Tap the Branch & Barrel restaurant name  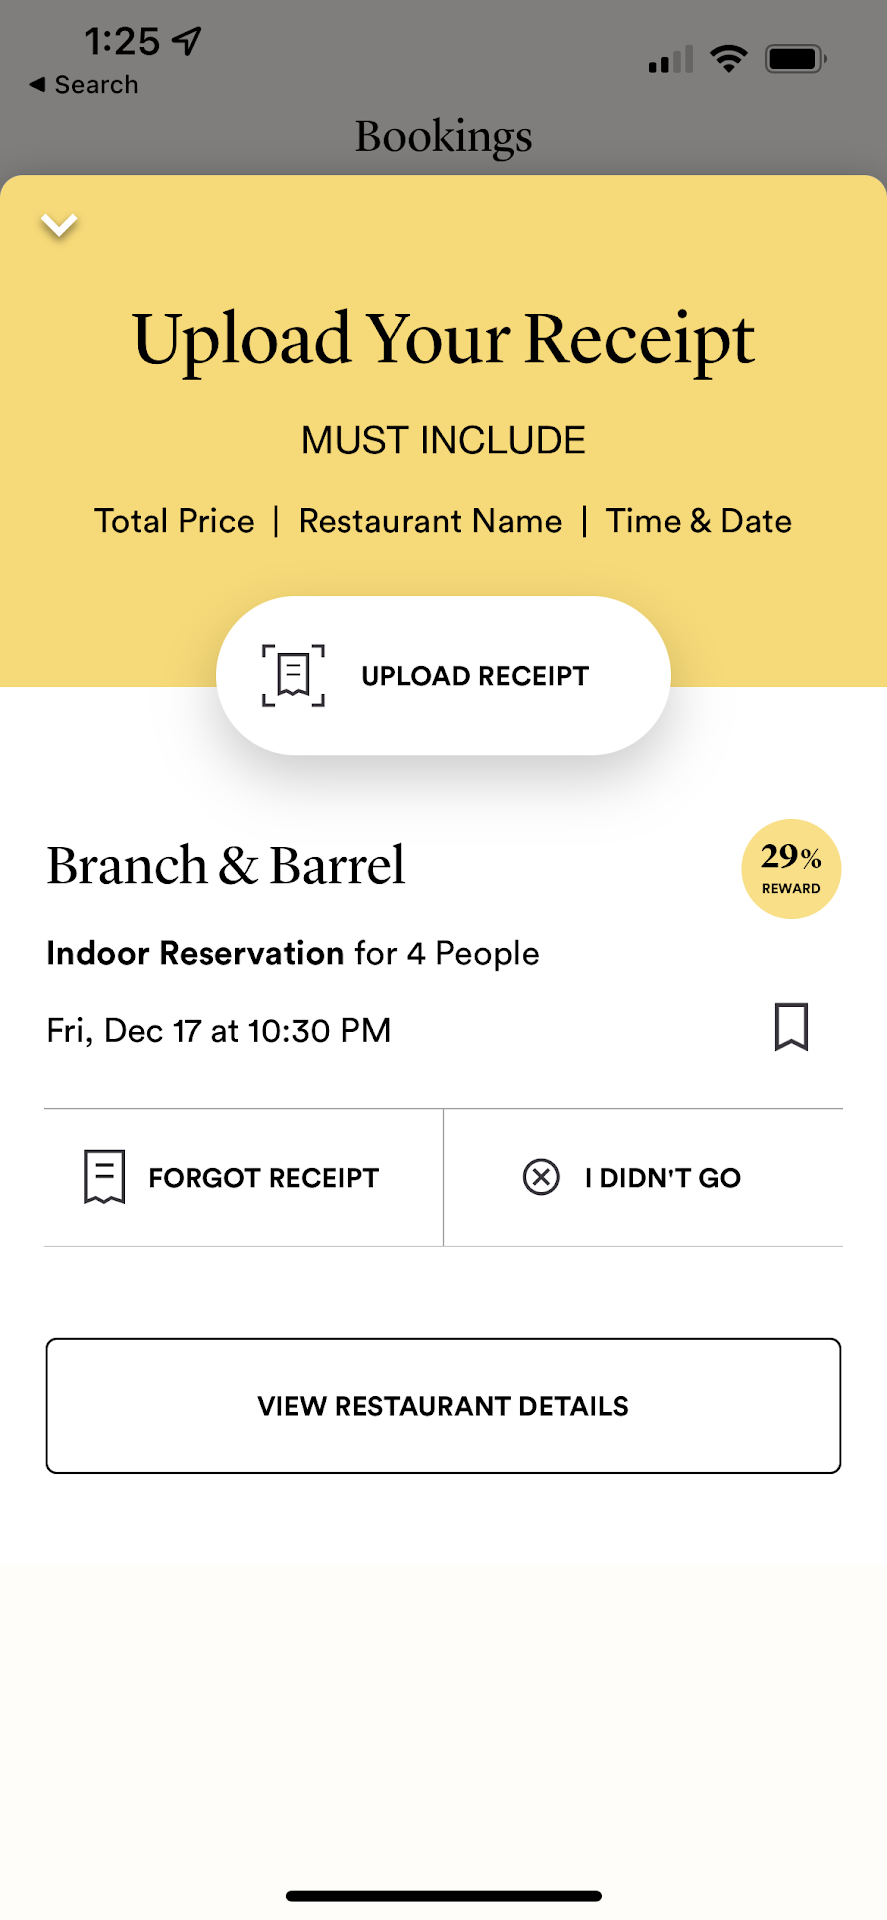226,866
